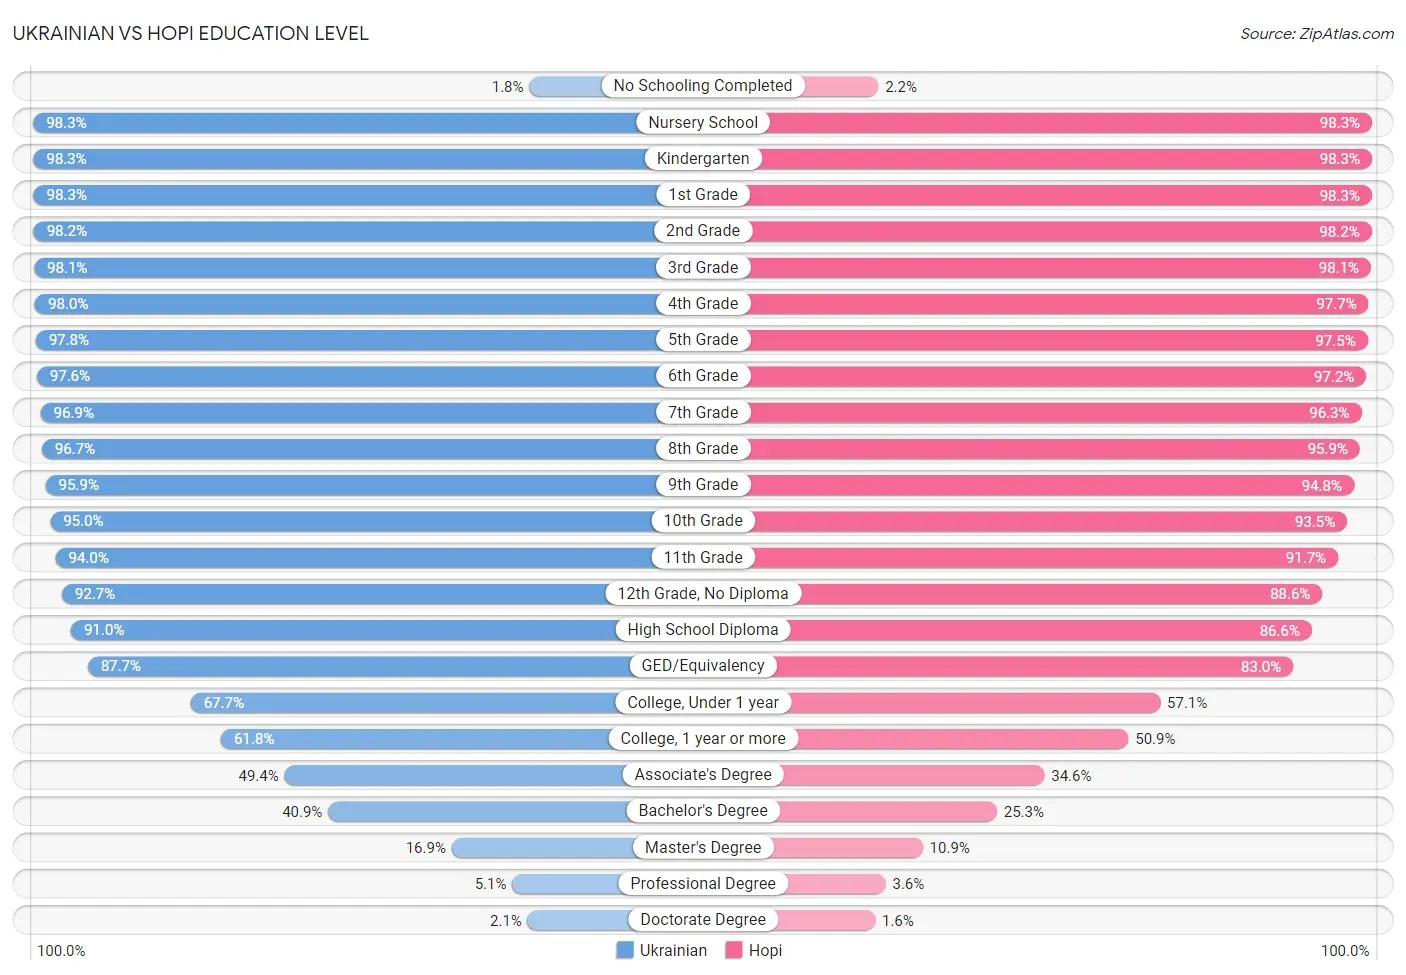
Task: Click the Hopi Associate's Degree pink bar
Action: (x=874, y=775)
